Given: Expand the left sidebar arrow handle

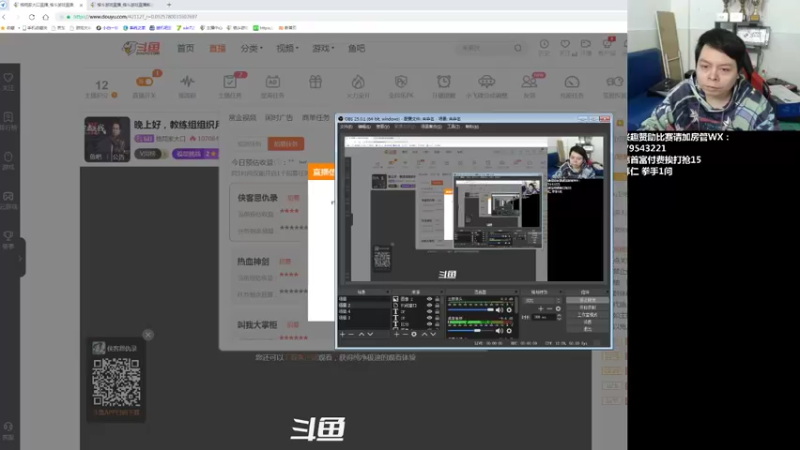Looking at the screenshot, I should pyautogui.click(x=20, y=258).
